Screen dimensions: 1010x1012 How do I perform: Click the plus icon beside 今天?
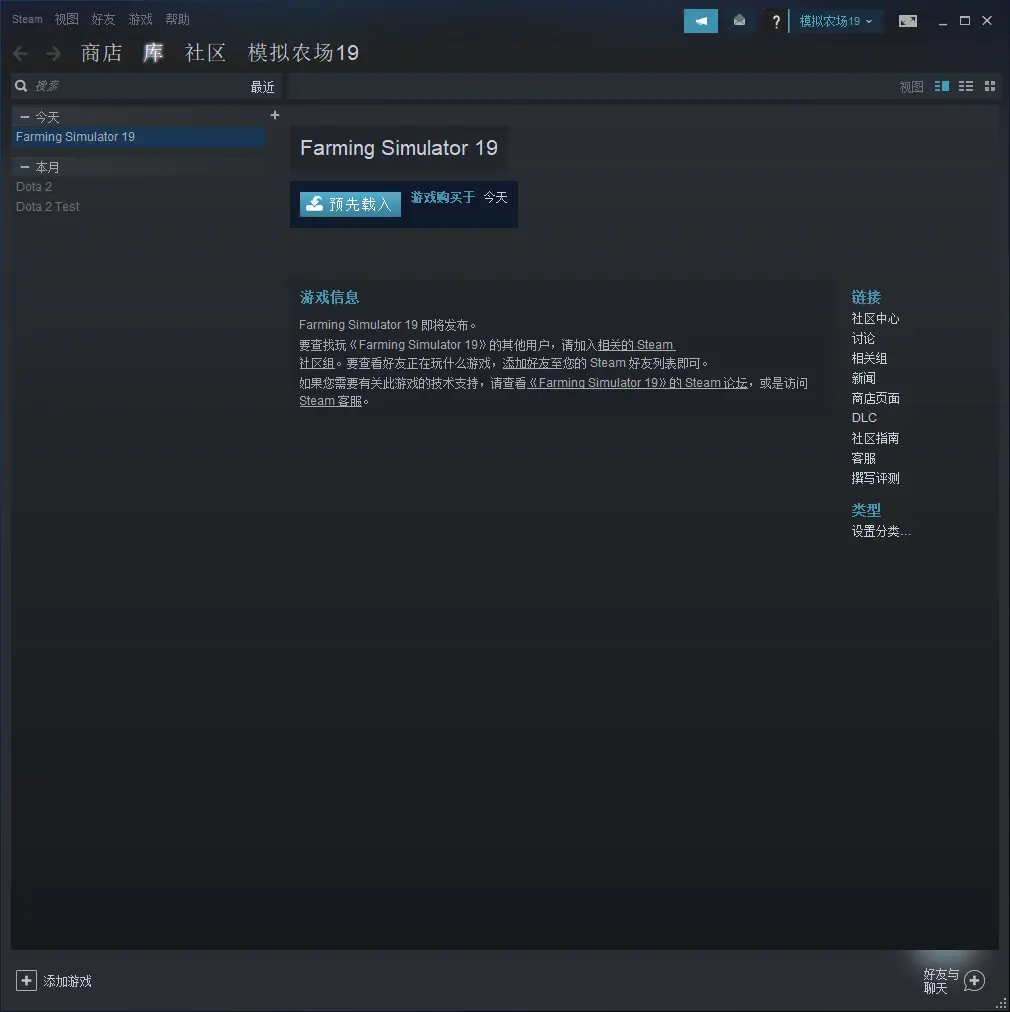click(275, 115)
